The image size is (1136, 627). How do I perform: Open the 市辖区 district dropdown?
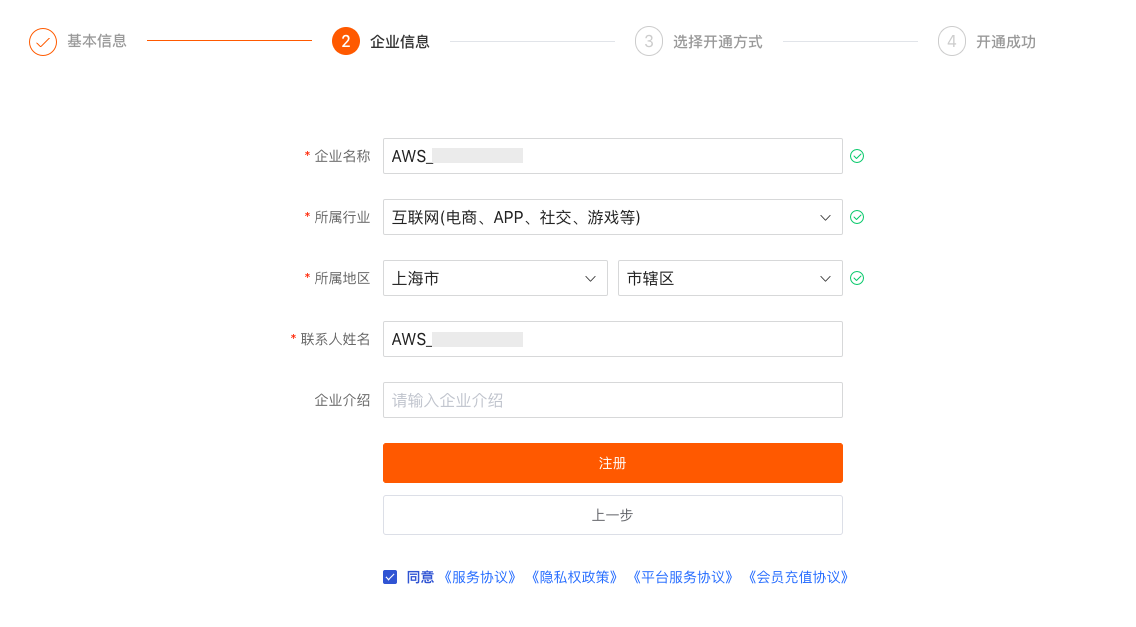[730, 278]
